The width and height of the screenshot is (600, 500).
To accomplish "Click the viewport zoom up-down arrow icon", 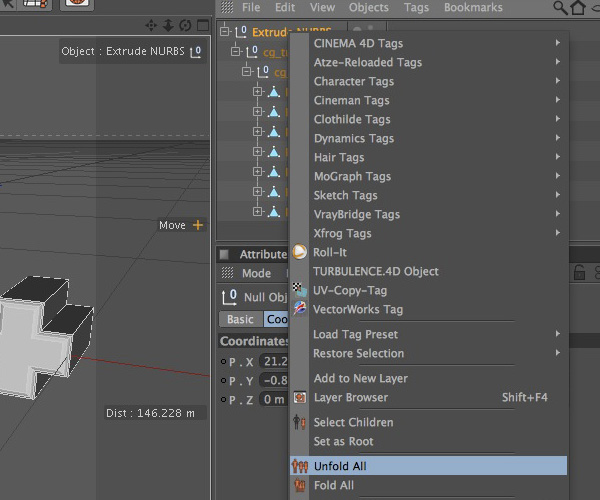I will point(168,26).
